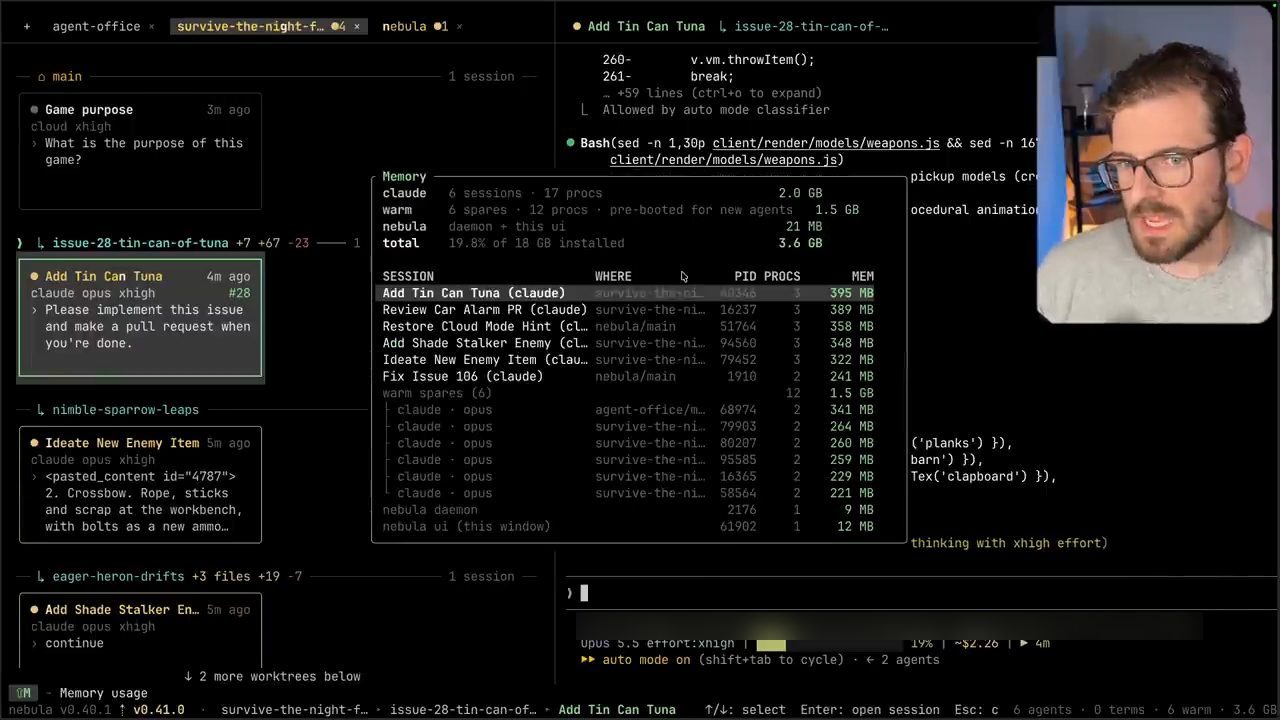This screenshot has height=720, width=1280.
Task: Click the context usage progress bar
Action: point(830,643)
